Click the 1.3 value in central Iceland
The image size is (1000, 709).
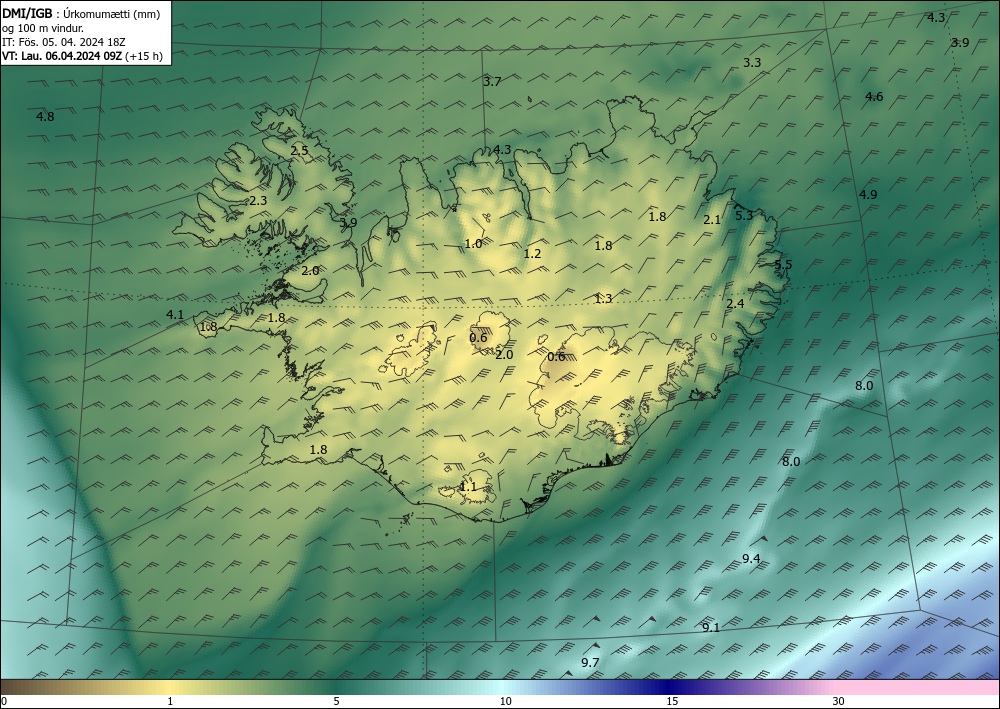[x=603, y=298]
